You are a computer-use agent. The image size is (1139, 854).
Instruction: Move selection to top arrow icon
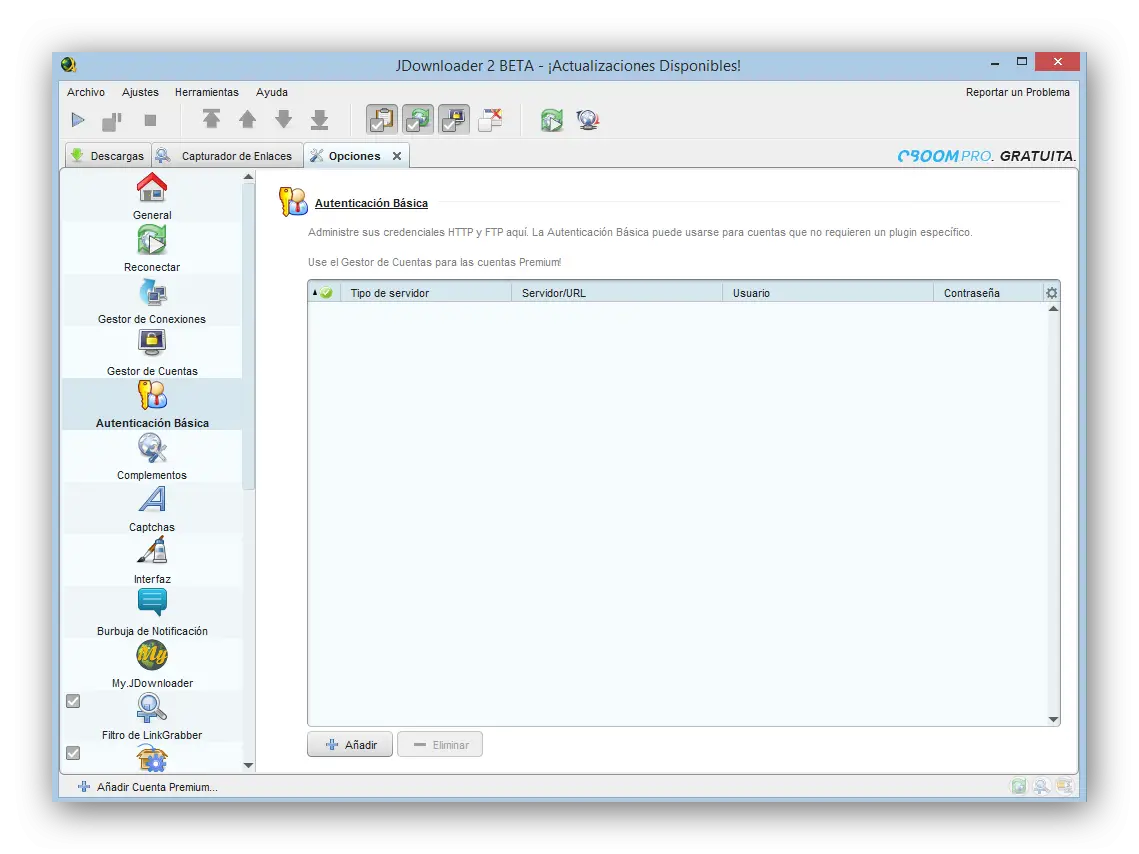pos(211,119)
